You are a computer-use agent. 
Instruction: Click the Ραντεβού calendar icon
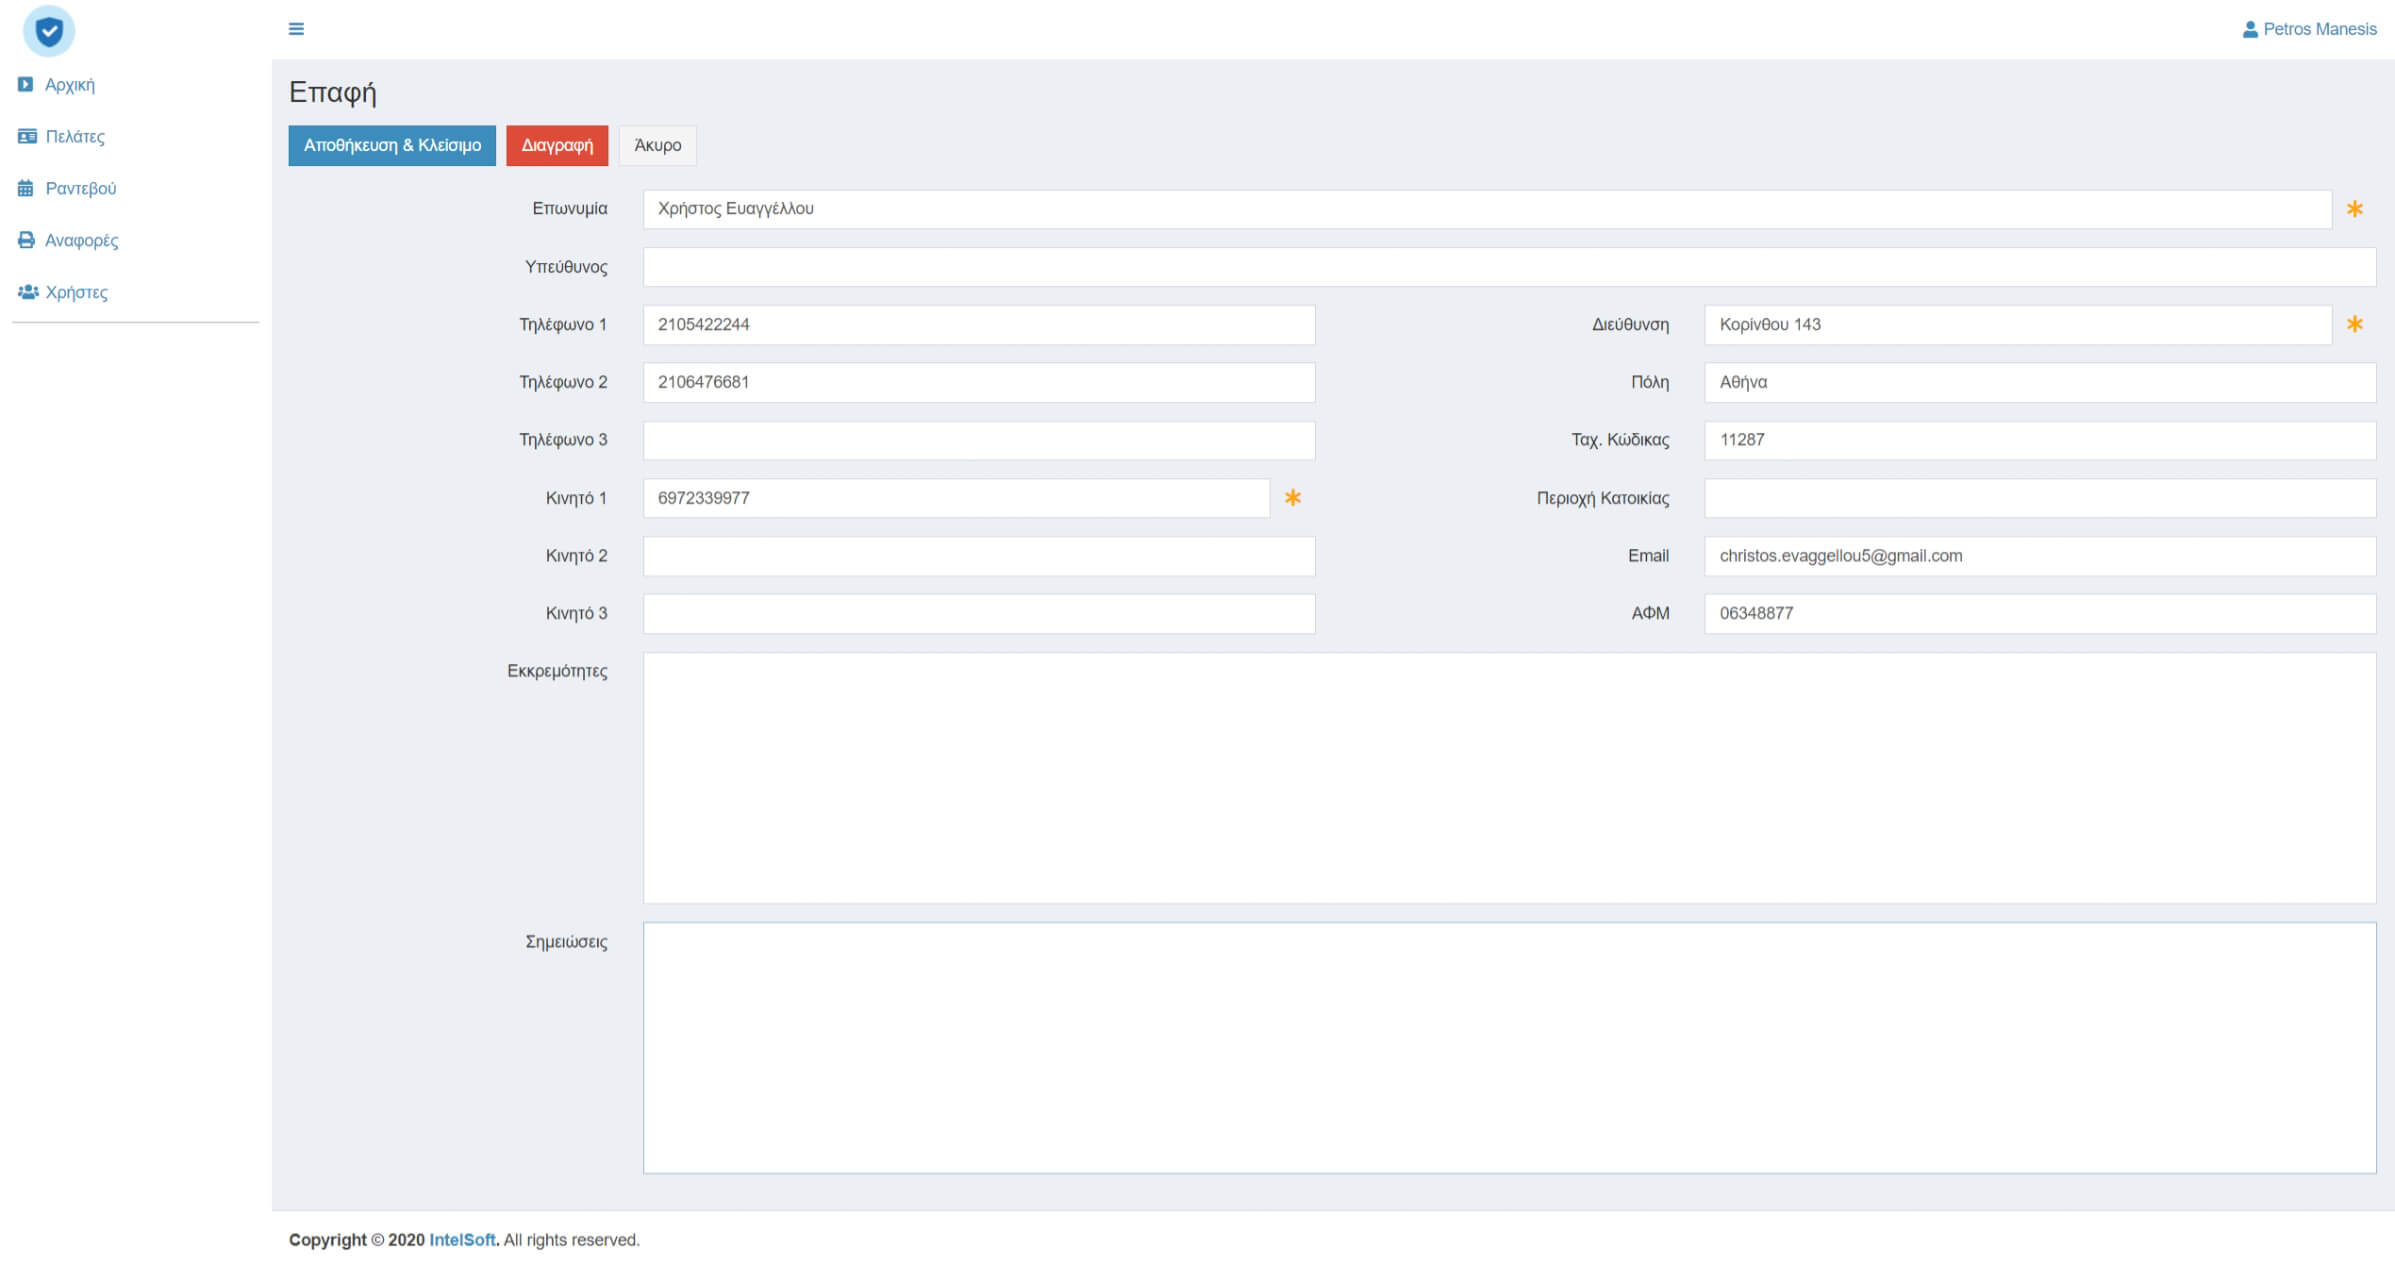point(26,189)
